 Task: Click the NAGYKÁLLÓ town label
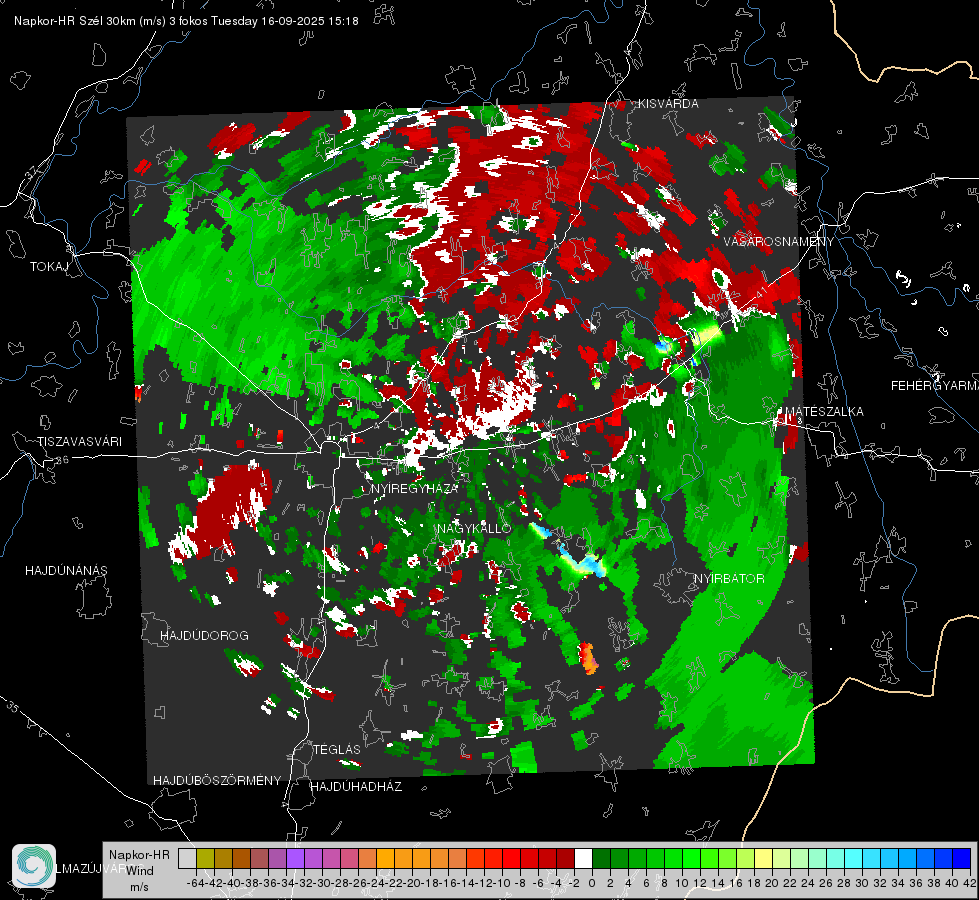(474, 528)
